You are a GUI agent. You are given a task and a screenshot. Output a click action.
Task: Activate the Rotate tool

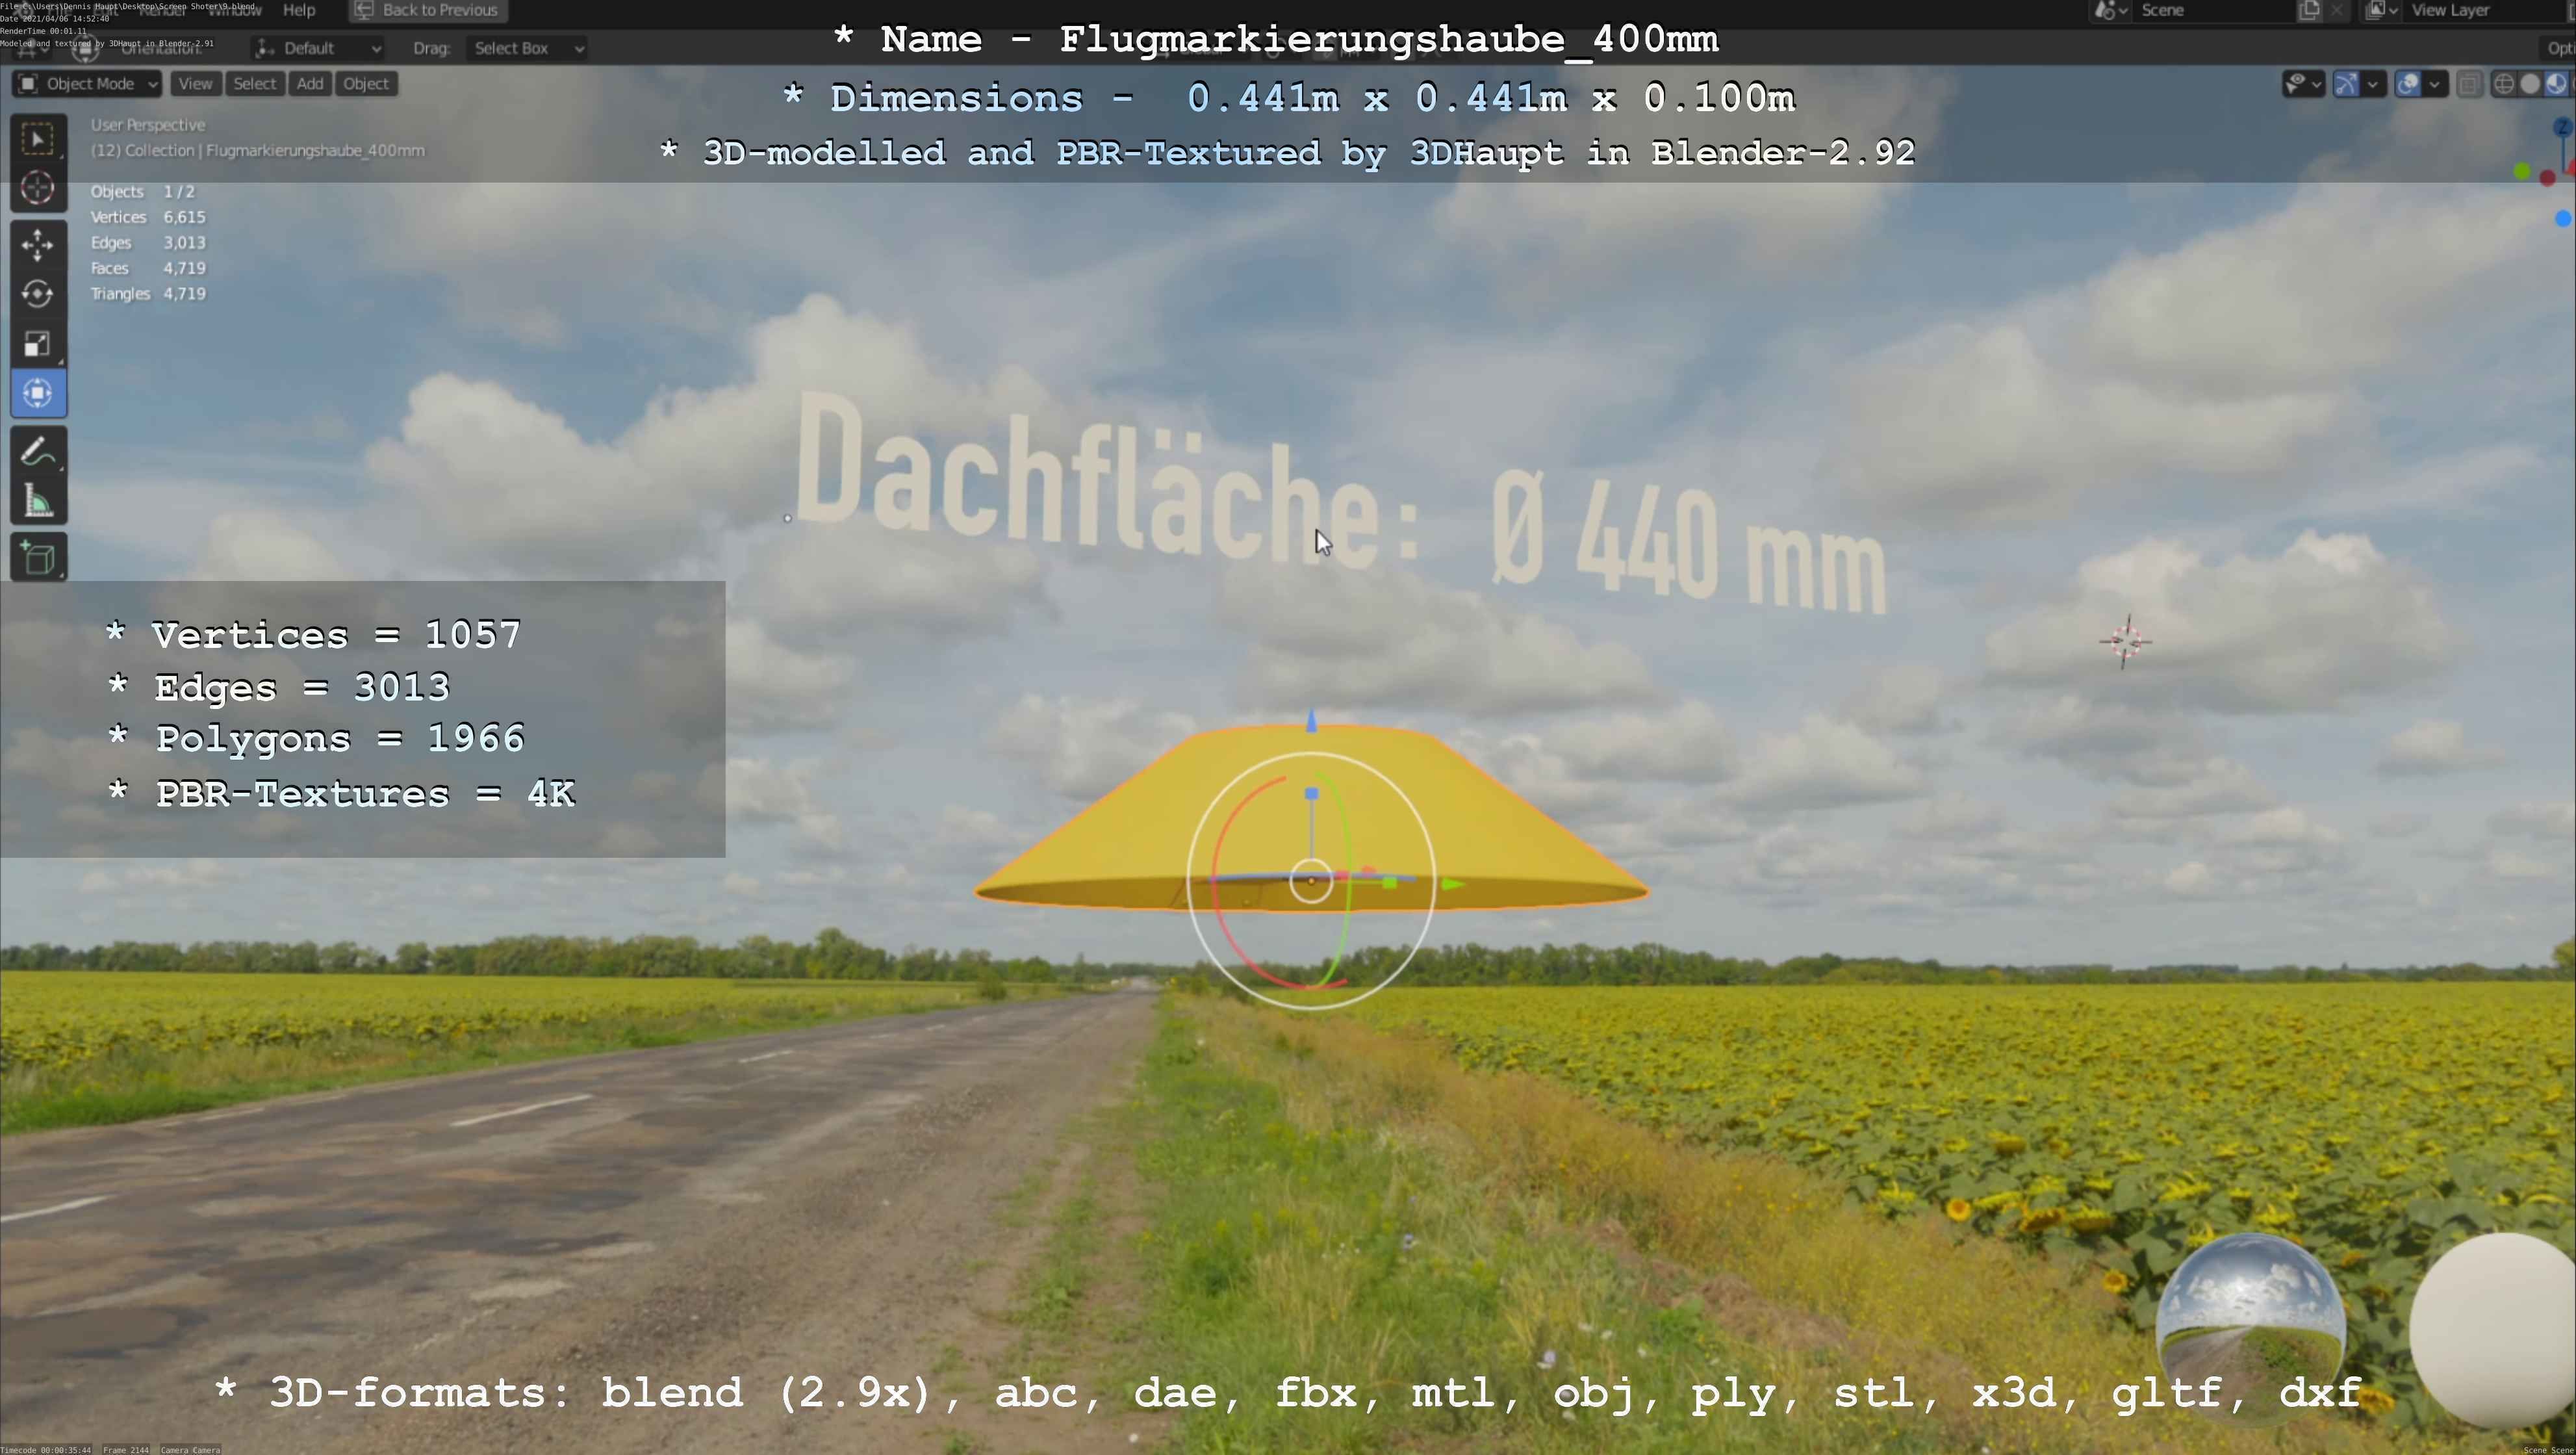38,294
